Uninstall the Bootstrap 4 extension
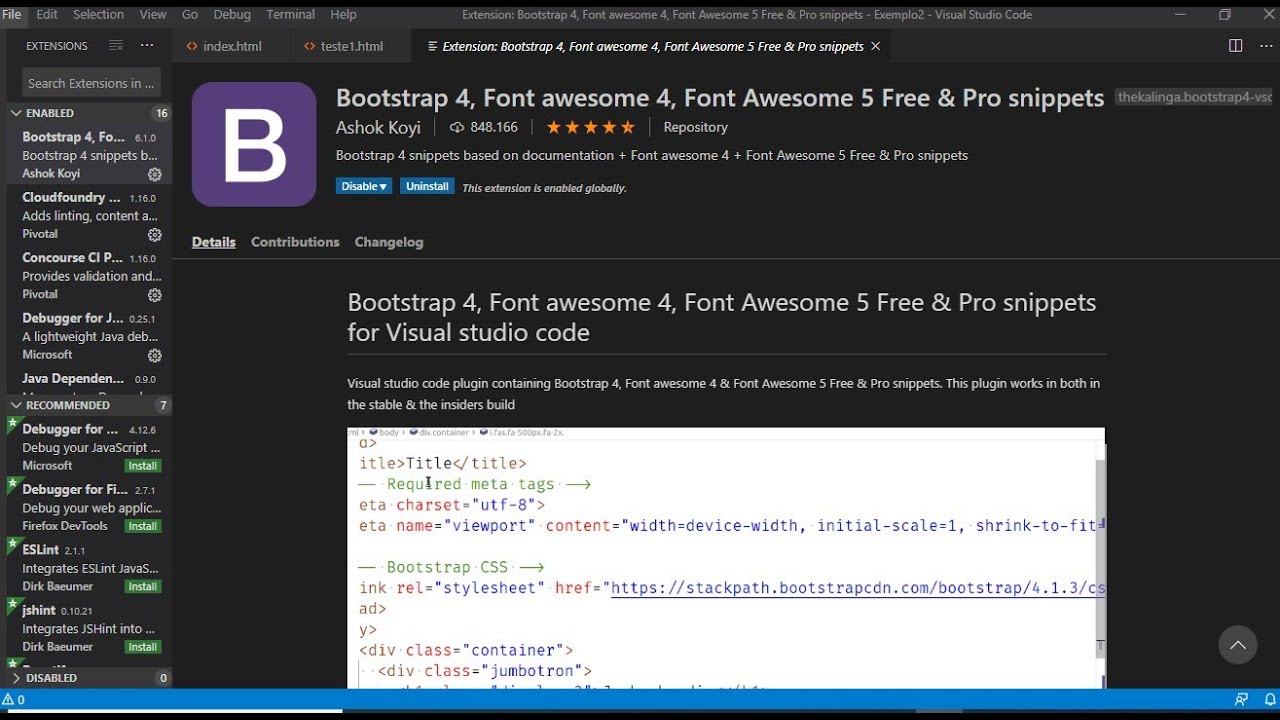The width and height of the screenshot is (1280, 720). pos(427,186)
